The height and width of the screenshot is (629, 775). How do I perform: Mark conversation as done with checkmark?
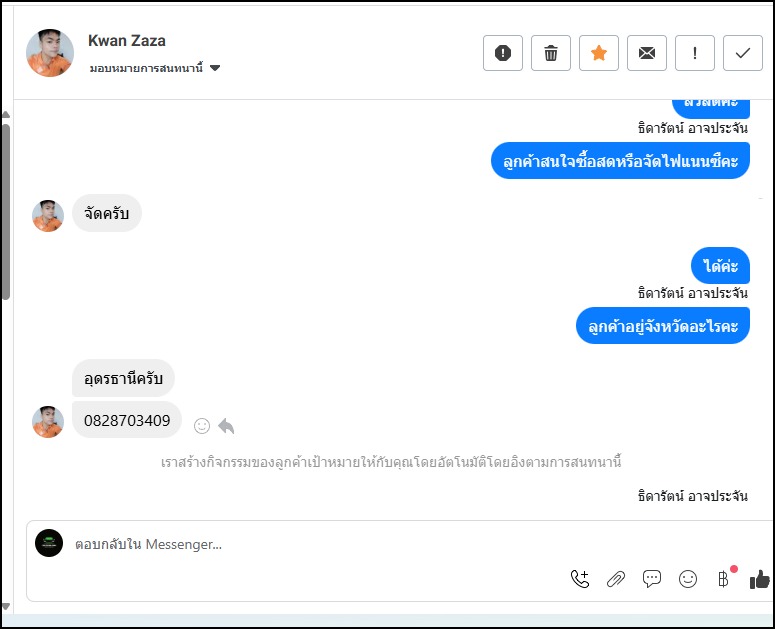coord(742,53)
